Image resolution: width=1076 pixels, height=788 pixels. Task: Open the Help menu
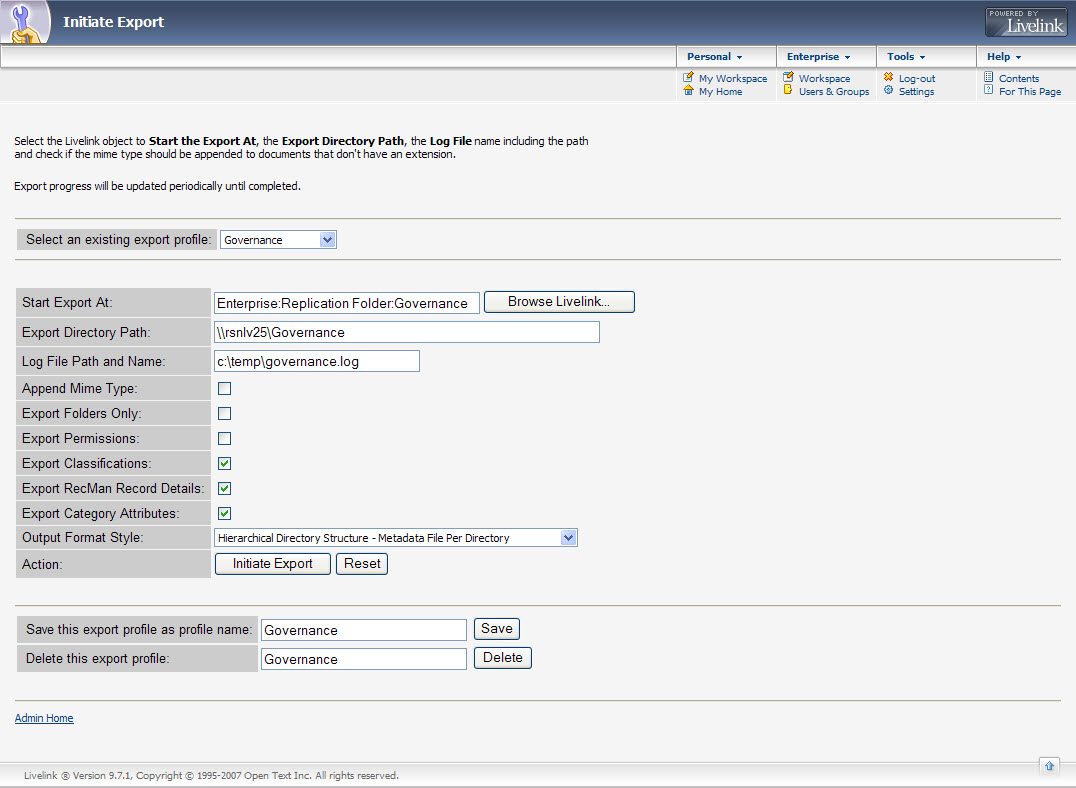point(1004,57)
